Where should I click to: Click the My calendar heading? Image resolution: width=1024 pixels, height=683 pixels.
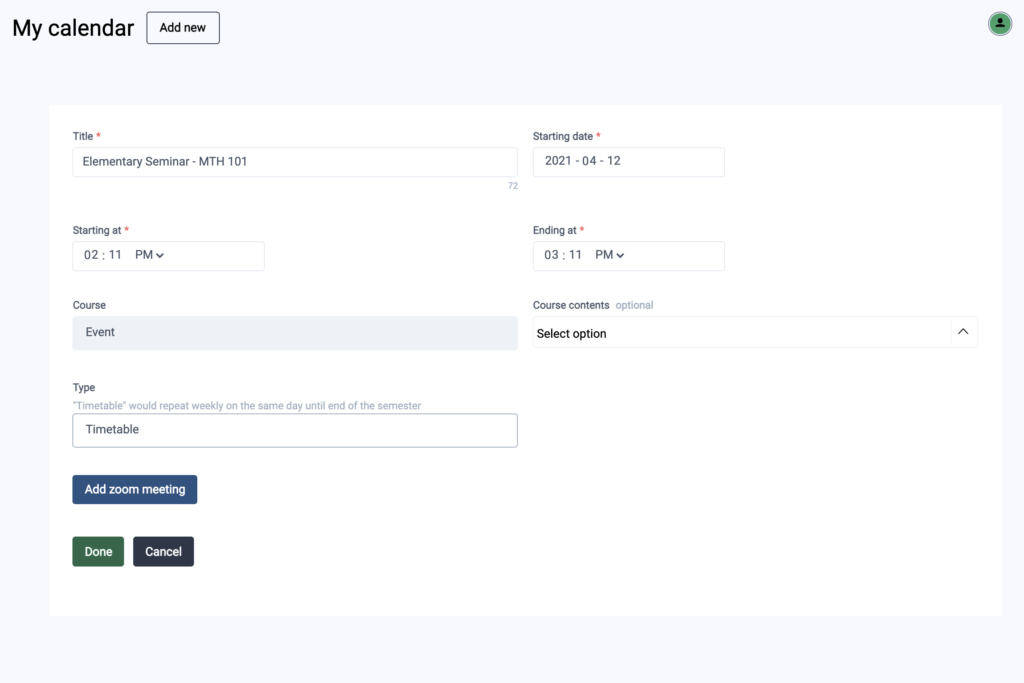point(71,28)
